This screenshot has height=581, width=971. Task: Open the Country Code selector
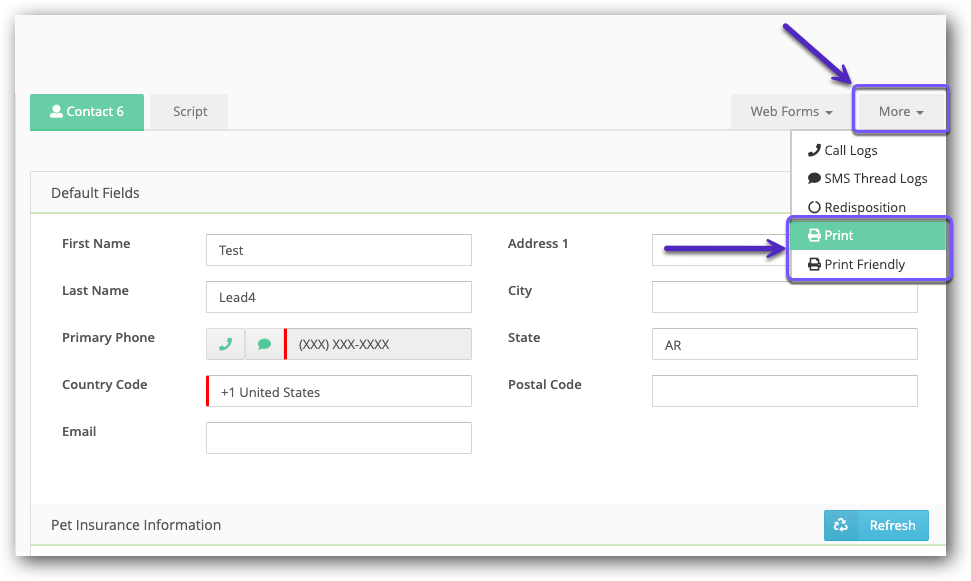coord(338,391)
